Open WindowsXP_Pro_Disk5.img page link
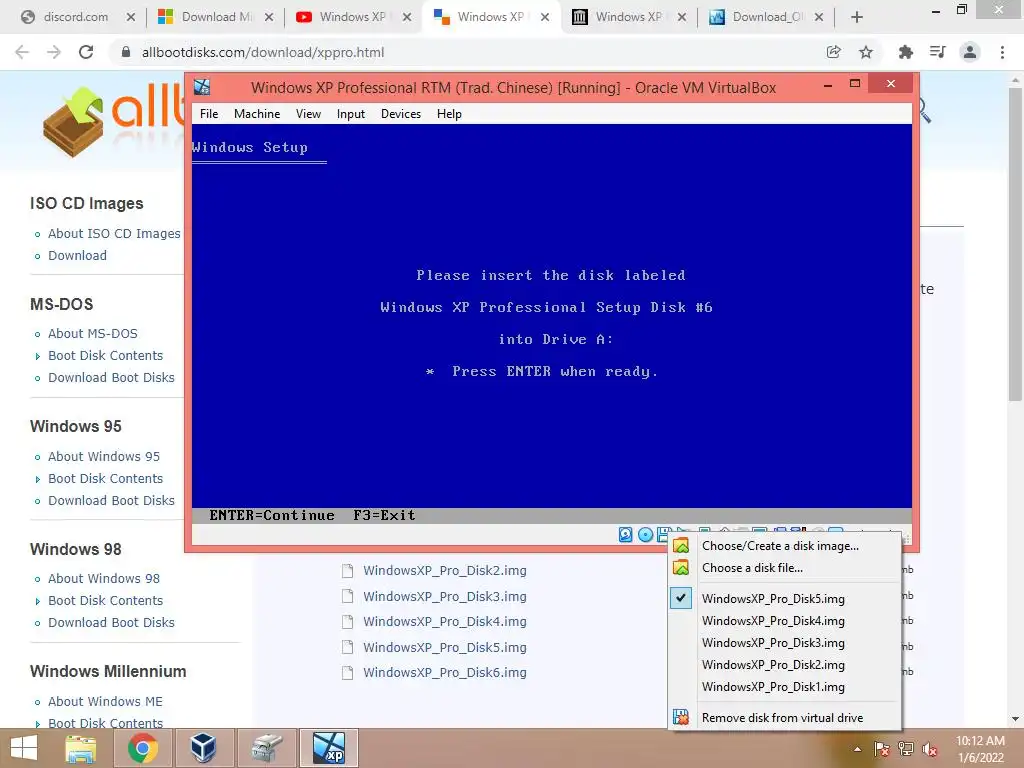 (445, 647)
